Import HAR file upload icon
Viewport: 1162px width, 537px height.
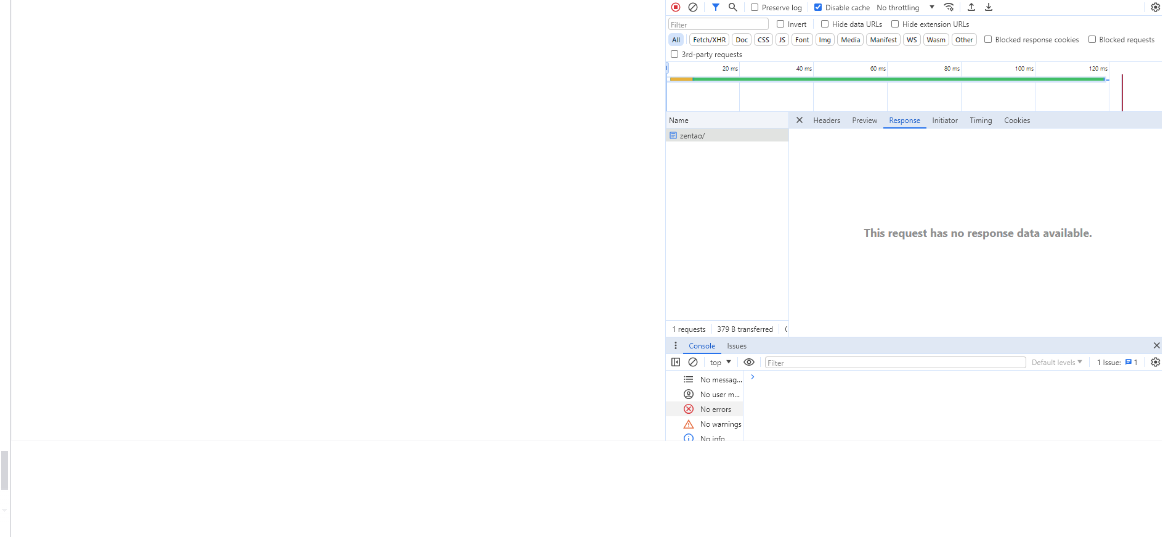click(971, 7)
